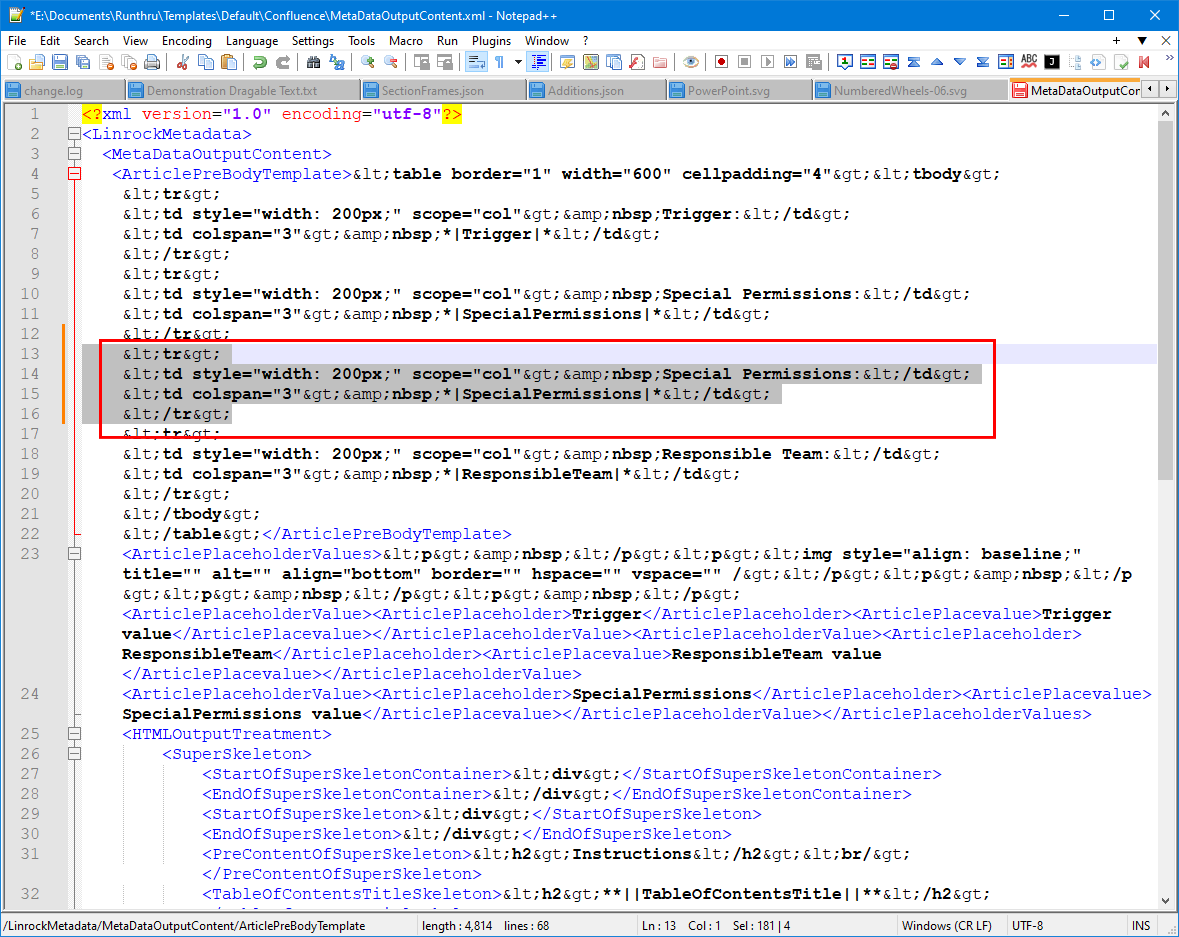
Task: Click the vertical scrollbar down arrow
Action: pos(1167,901)
